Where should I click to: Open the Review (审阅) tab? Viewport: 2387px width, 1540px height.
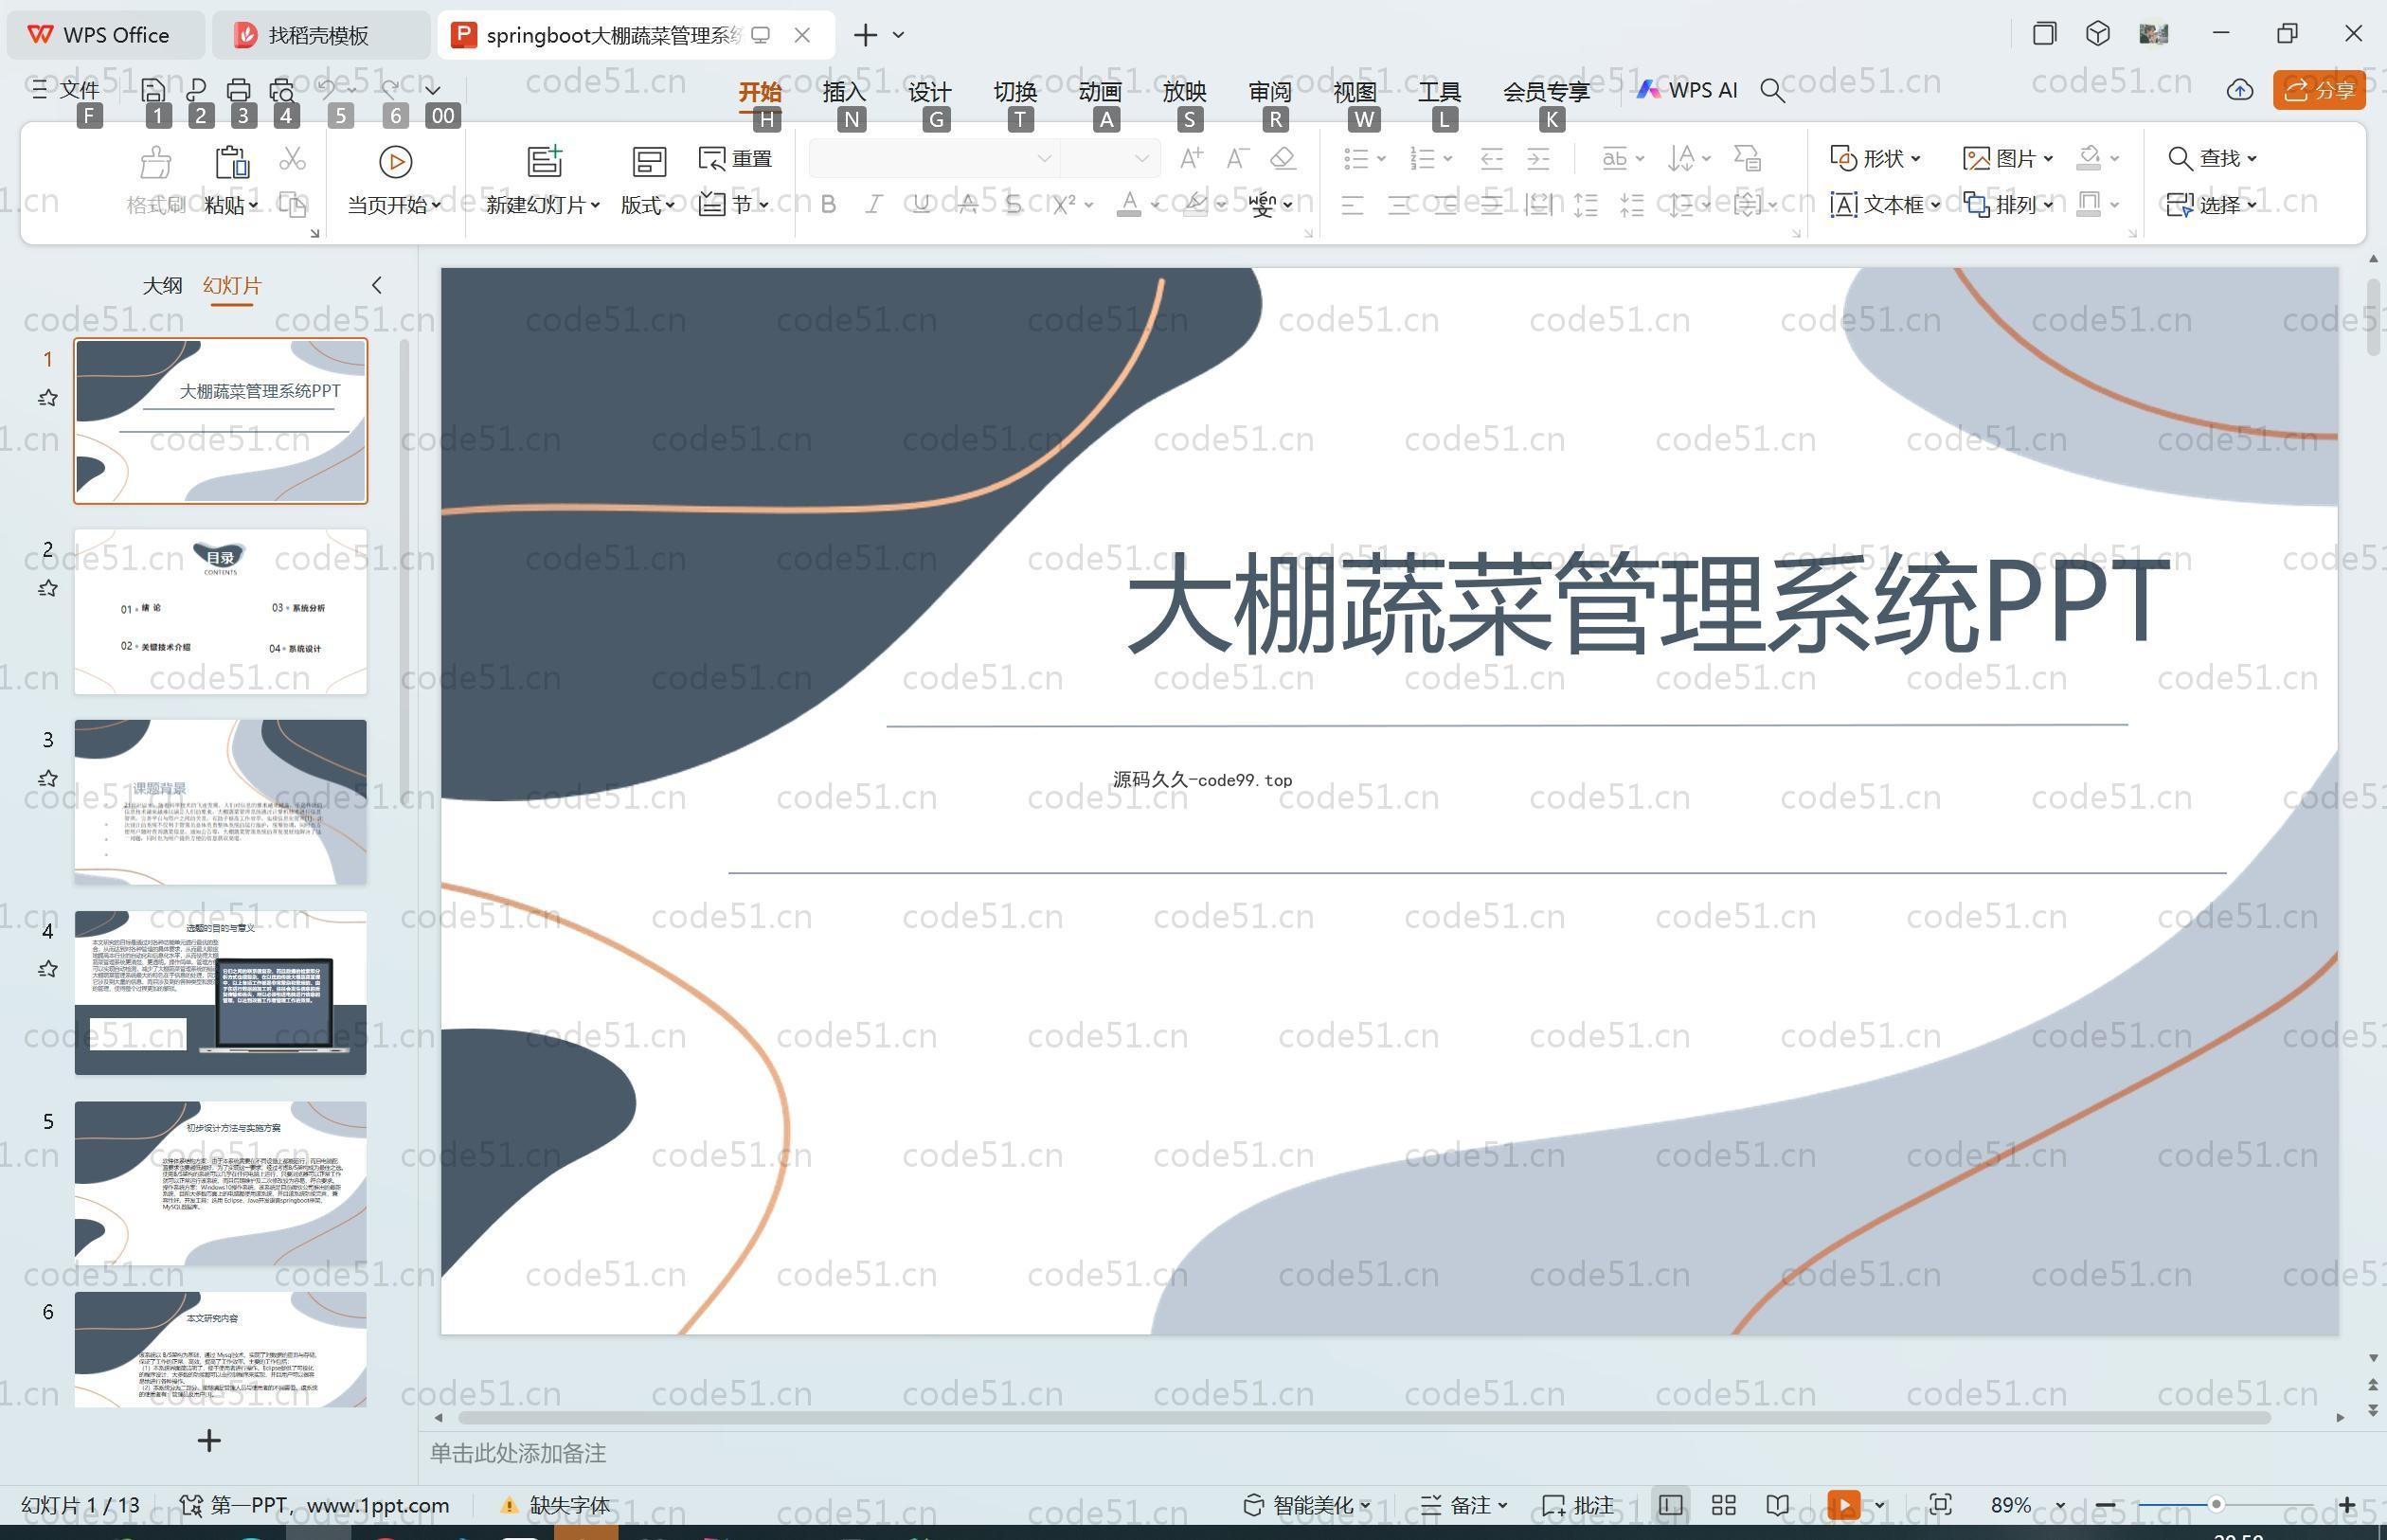click(x=1269, y=91)
